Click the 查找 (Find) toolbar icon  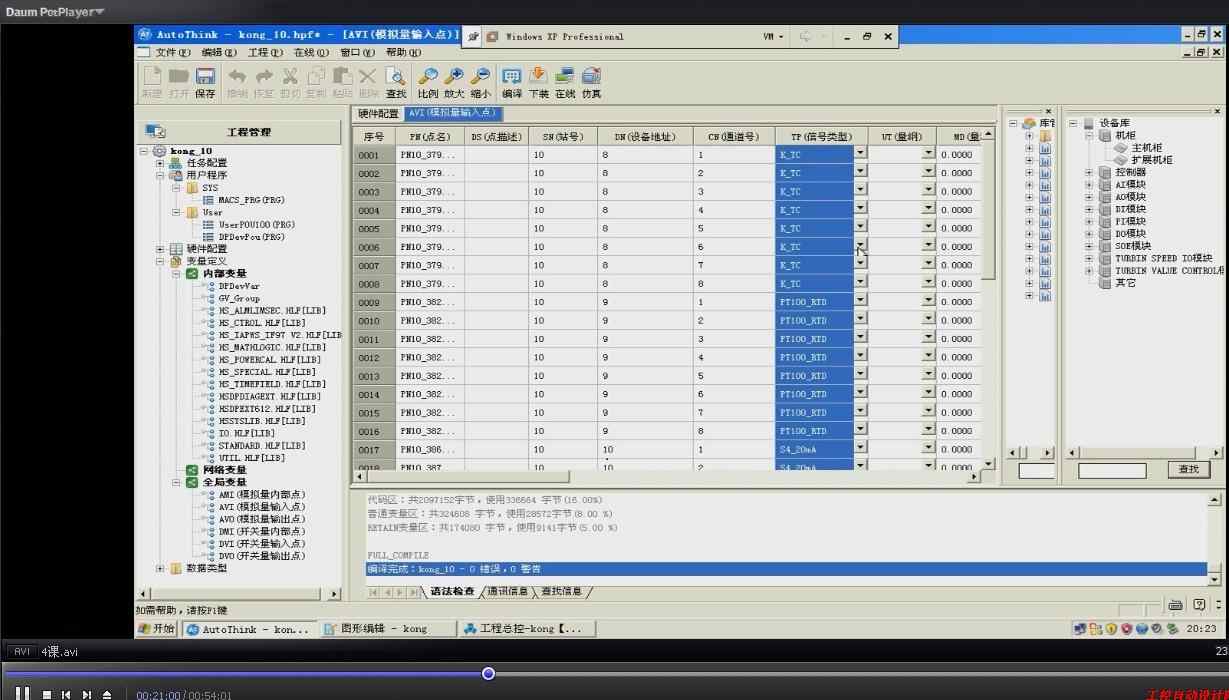point(396,76)
